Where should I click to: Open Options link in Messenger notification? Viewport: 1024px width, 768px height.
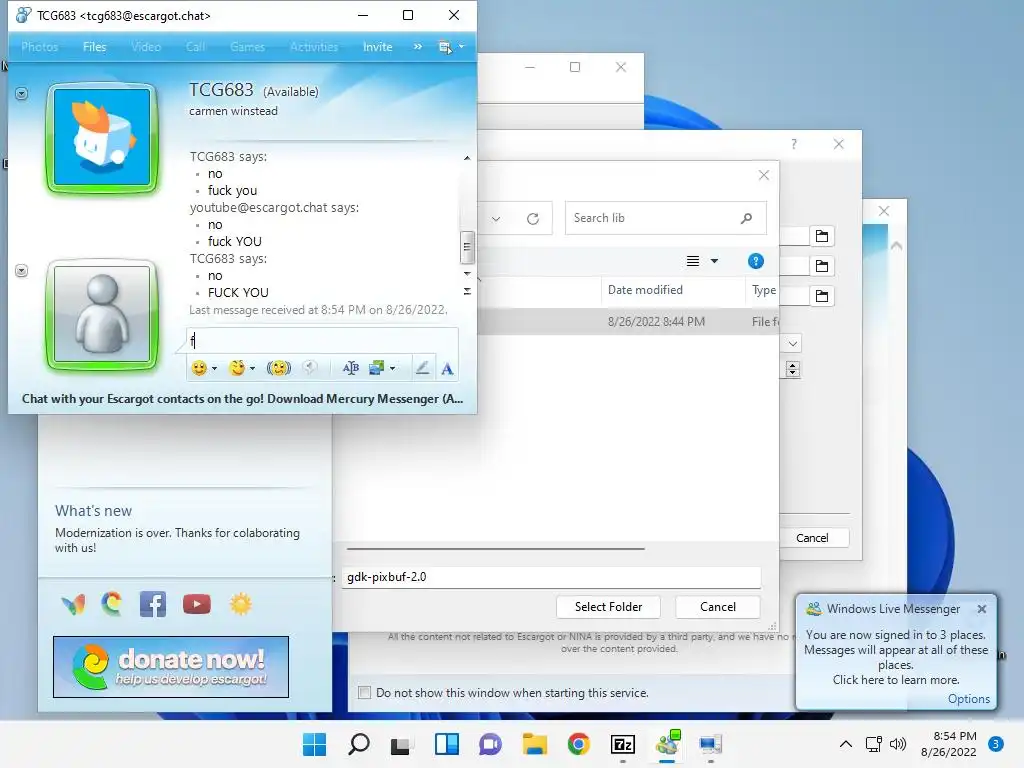[968, 699]
